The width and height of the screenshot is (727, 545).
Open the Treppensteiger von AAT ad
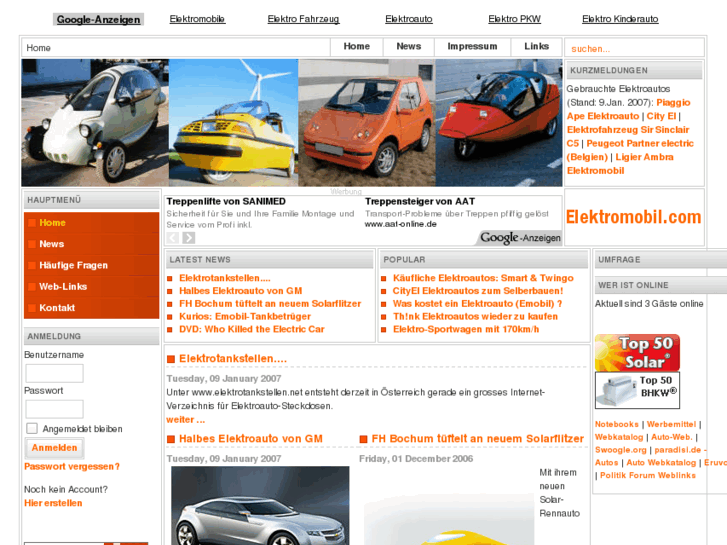pos(420,201)
